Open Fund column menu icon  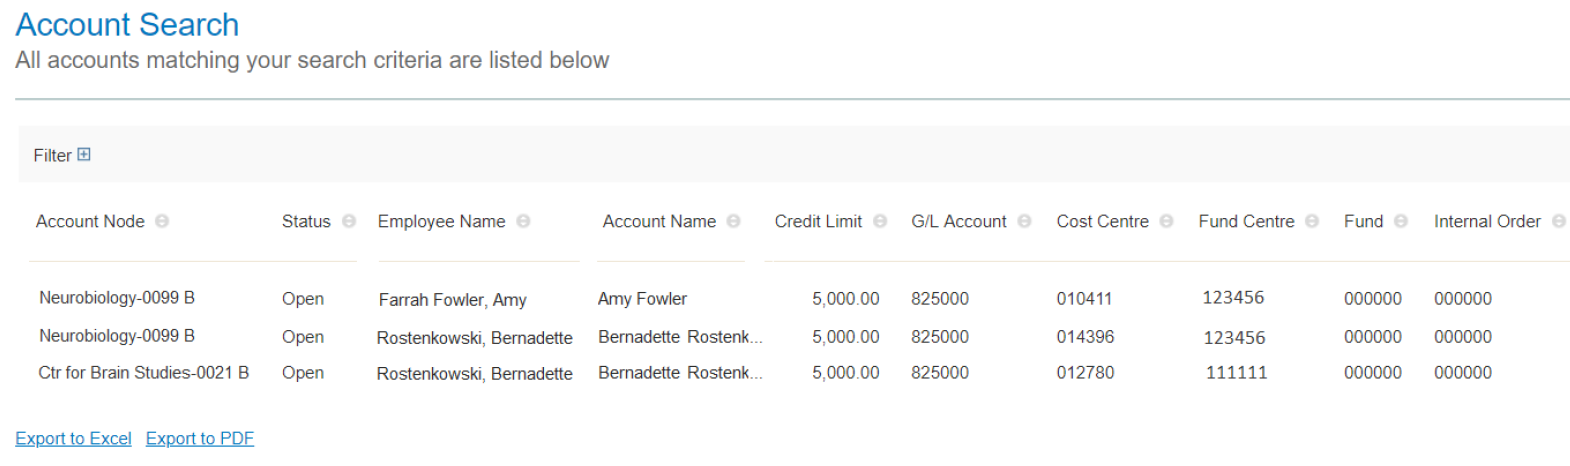pos(1400,221)
